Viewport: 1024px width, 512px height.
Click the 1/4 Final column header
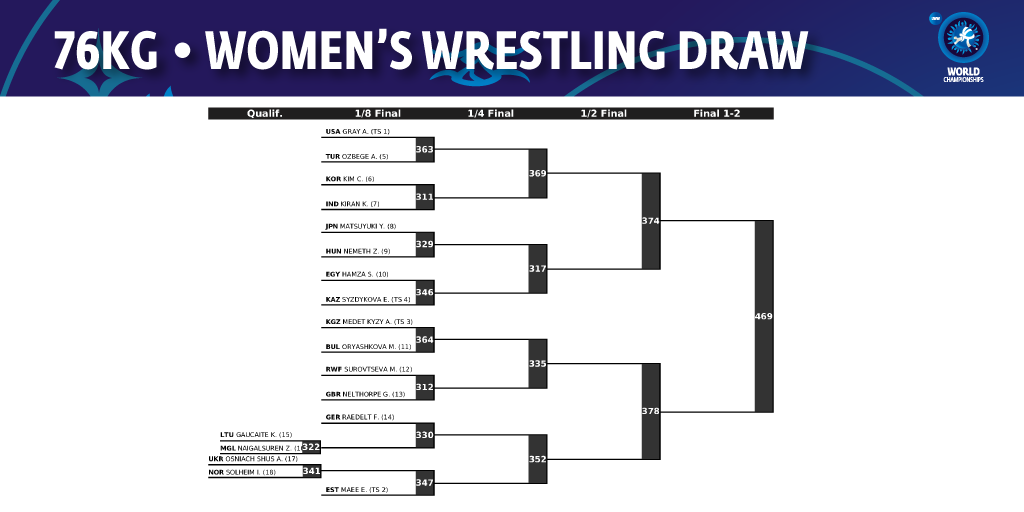[490, 114]
